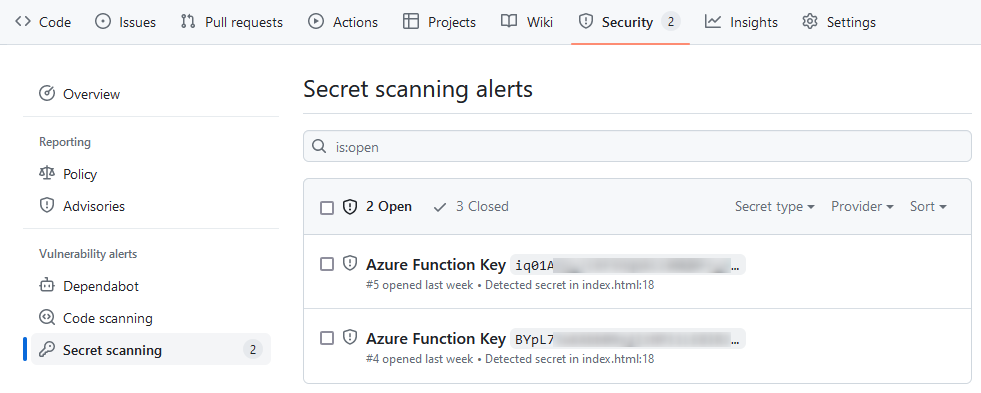
Task: Click the Wiki book icon
Action: coord(509,22)
